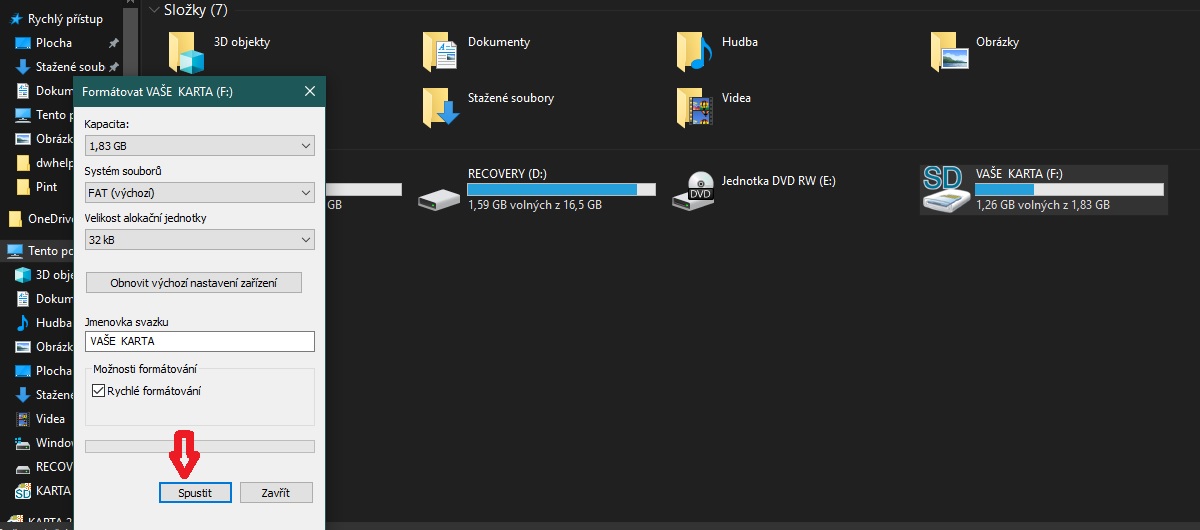This screenshot has height=530, width=1200.
Task: Select the RECOVERY (D:) drive
Action: click(x=536, y=190)
